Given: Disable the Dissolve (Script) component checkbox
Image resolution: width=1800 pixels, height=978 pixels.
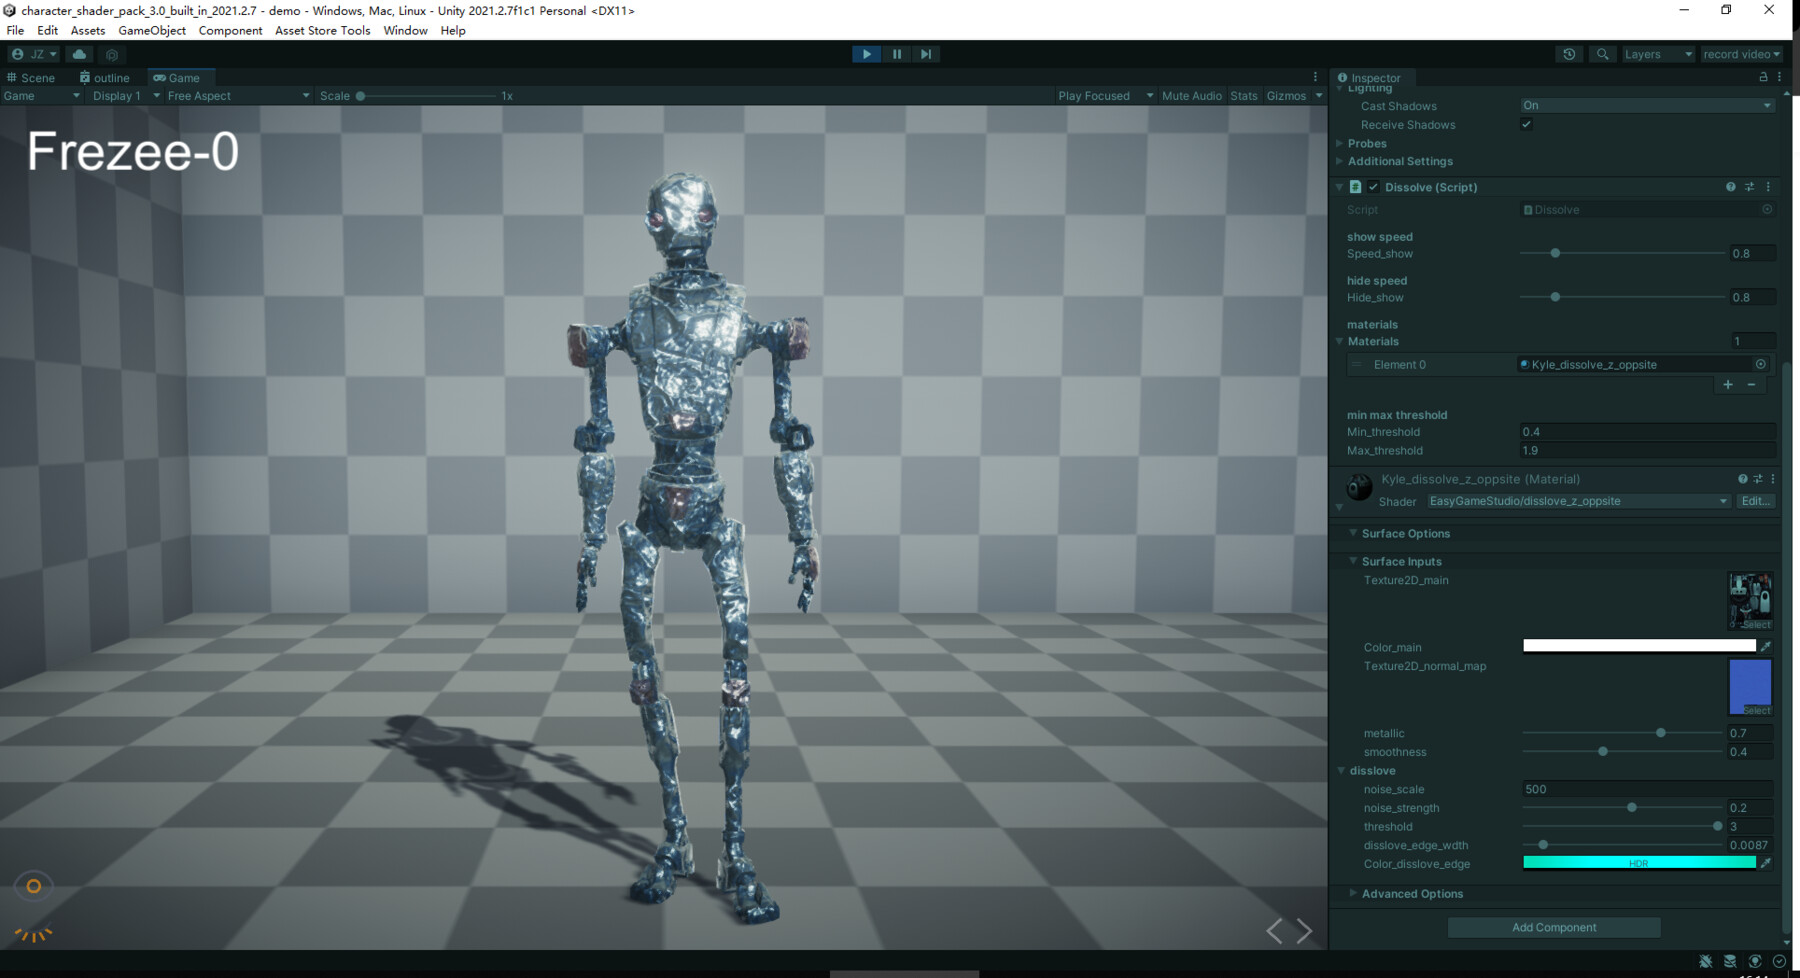Looking at the screenshot, I should 1374,187.
